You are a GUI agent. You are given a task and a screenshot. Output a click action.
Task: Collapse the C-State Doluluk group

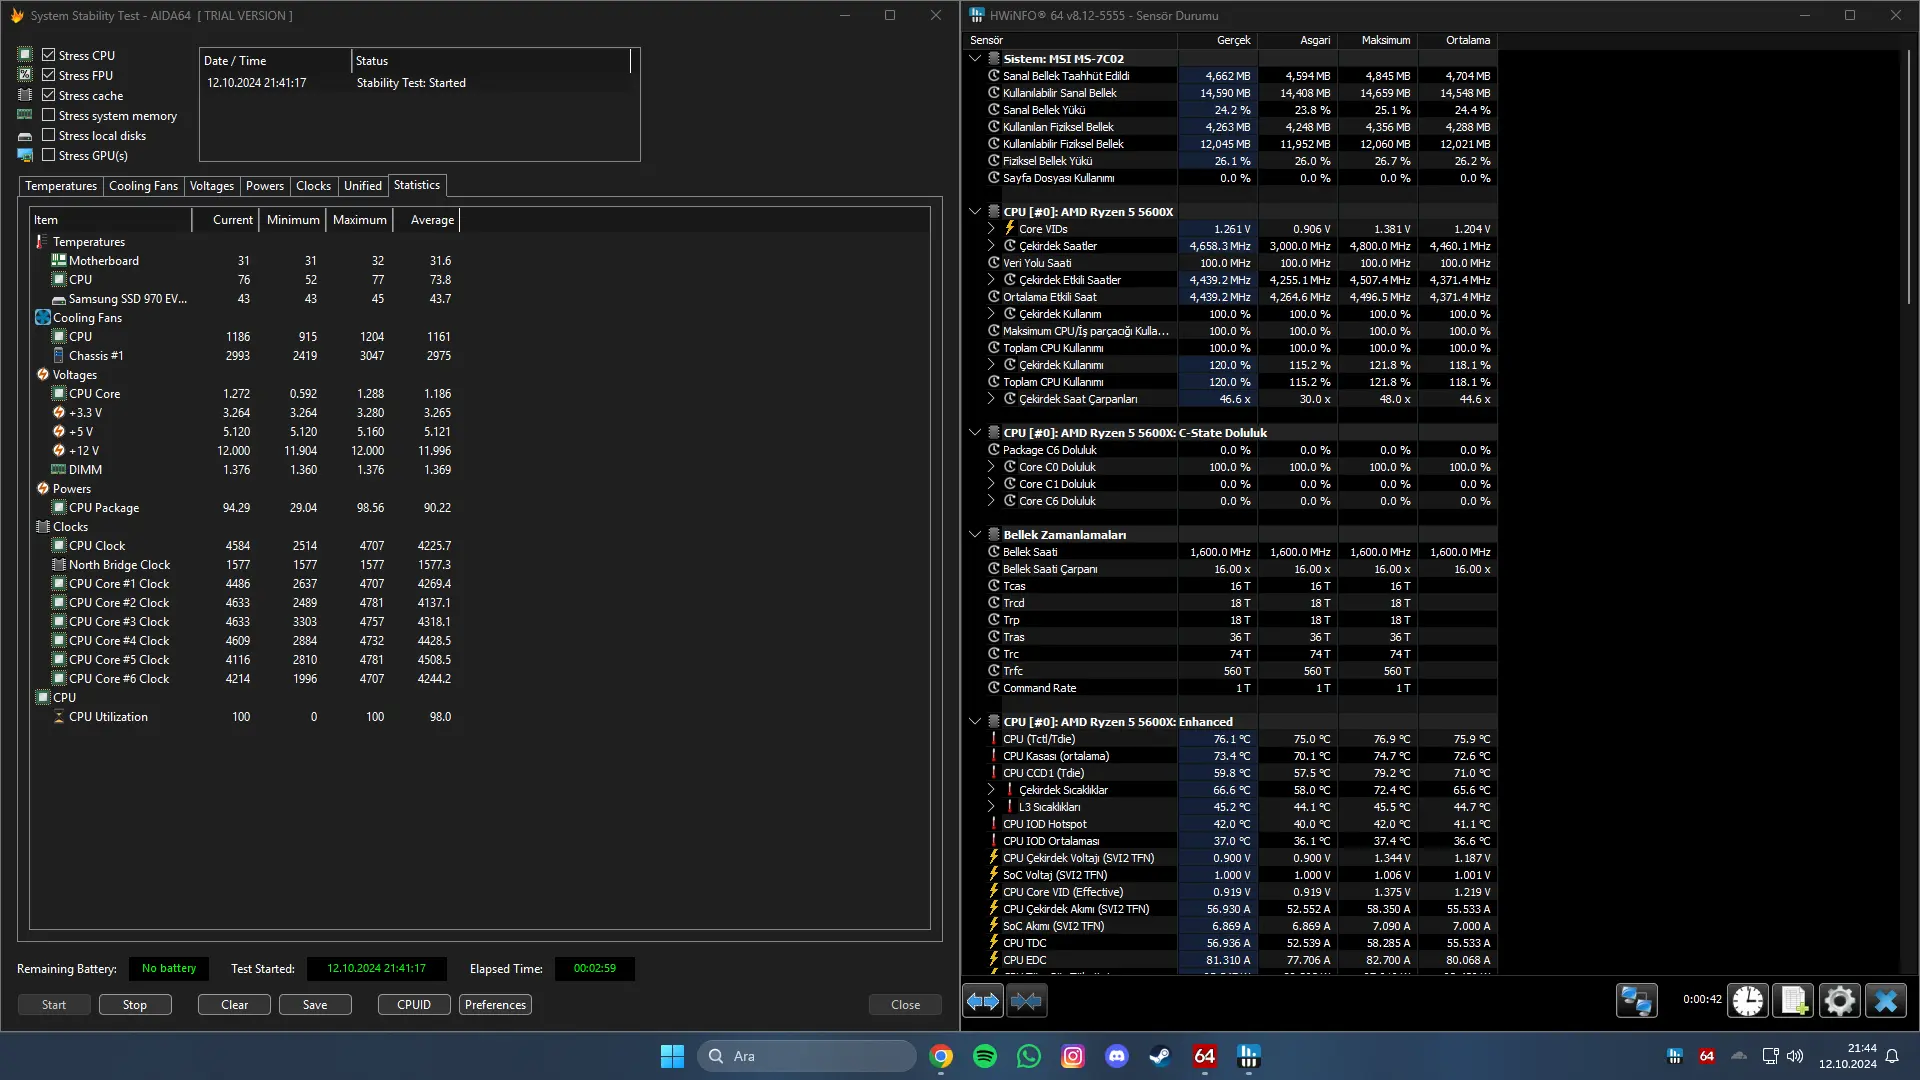tap(975, 433)
